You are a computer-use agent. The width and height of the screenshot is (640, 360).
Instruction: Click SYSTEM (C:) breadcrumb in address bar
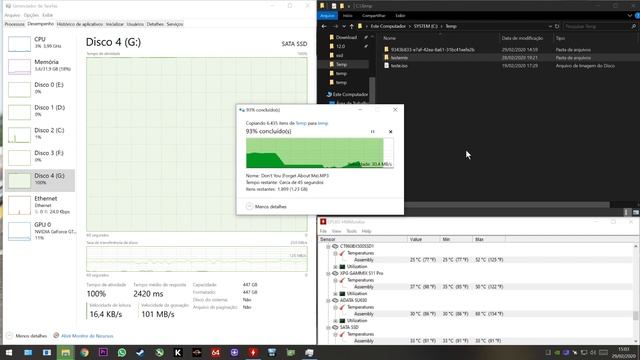pyautogui.click(x=425, y=26)
